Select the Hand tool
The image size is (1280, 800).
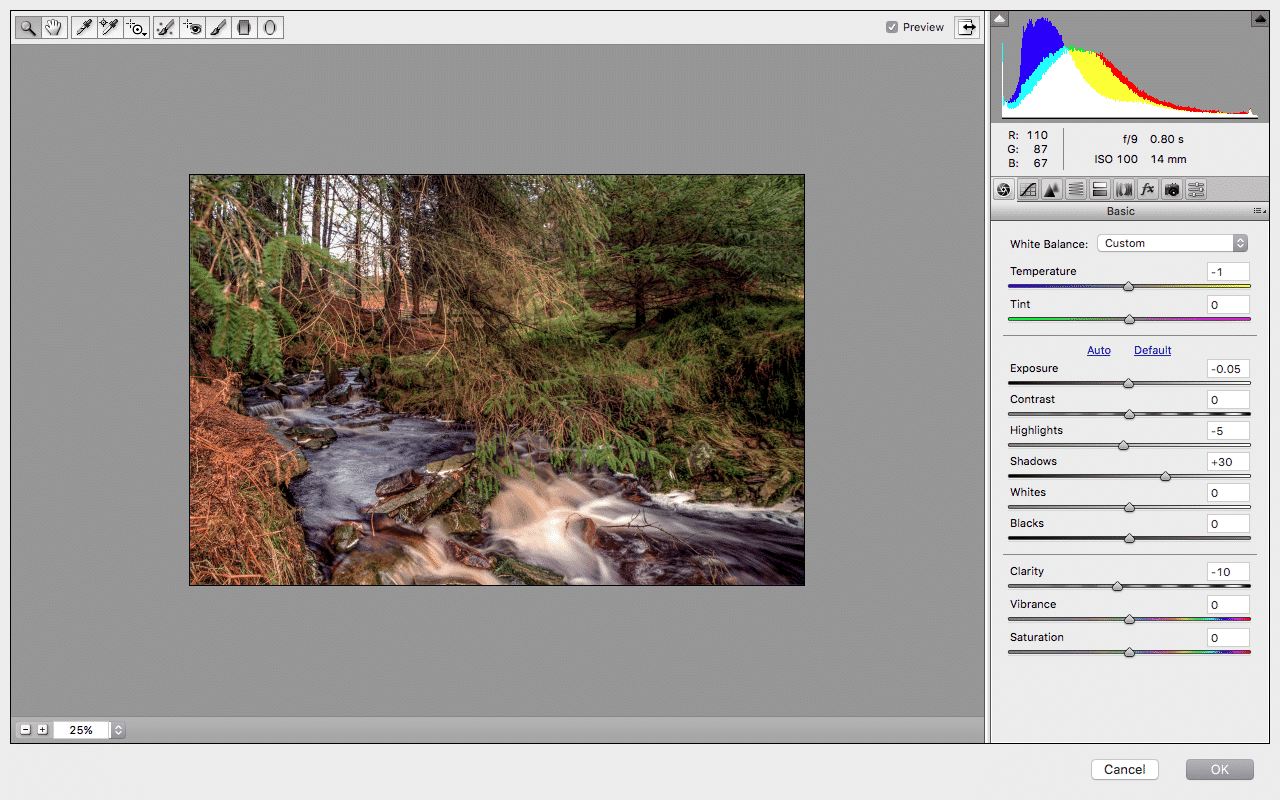pyautogui.click(x=54, y=28)
